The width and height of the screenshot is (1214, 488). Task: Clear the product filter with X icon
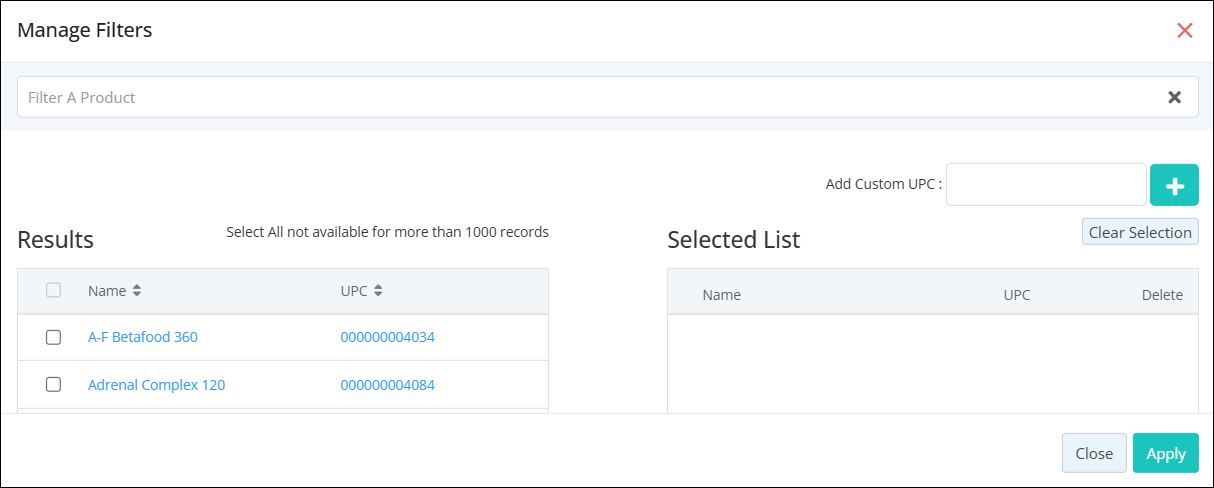pyautogui.click(x=1175, y=97)
